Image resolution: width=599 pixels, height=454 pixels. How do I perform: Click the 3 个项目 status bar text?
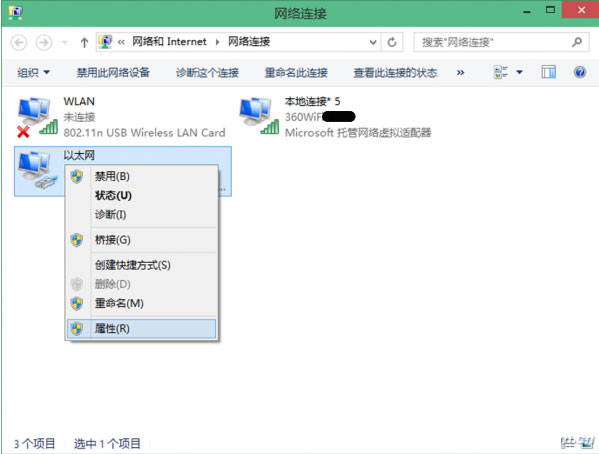[34, 444]
